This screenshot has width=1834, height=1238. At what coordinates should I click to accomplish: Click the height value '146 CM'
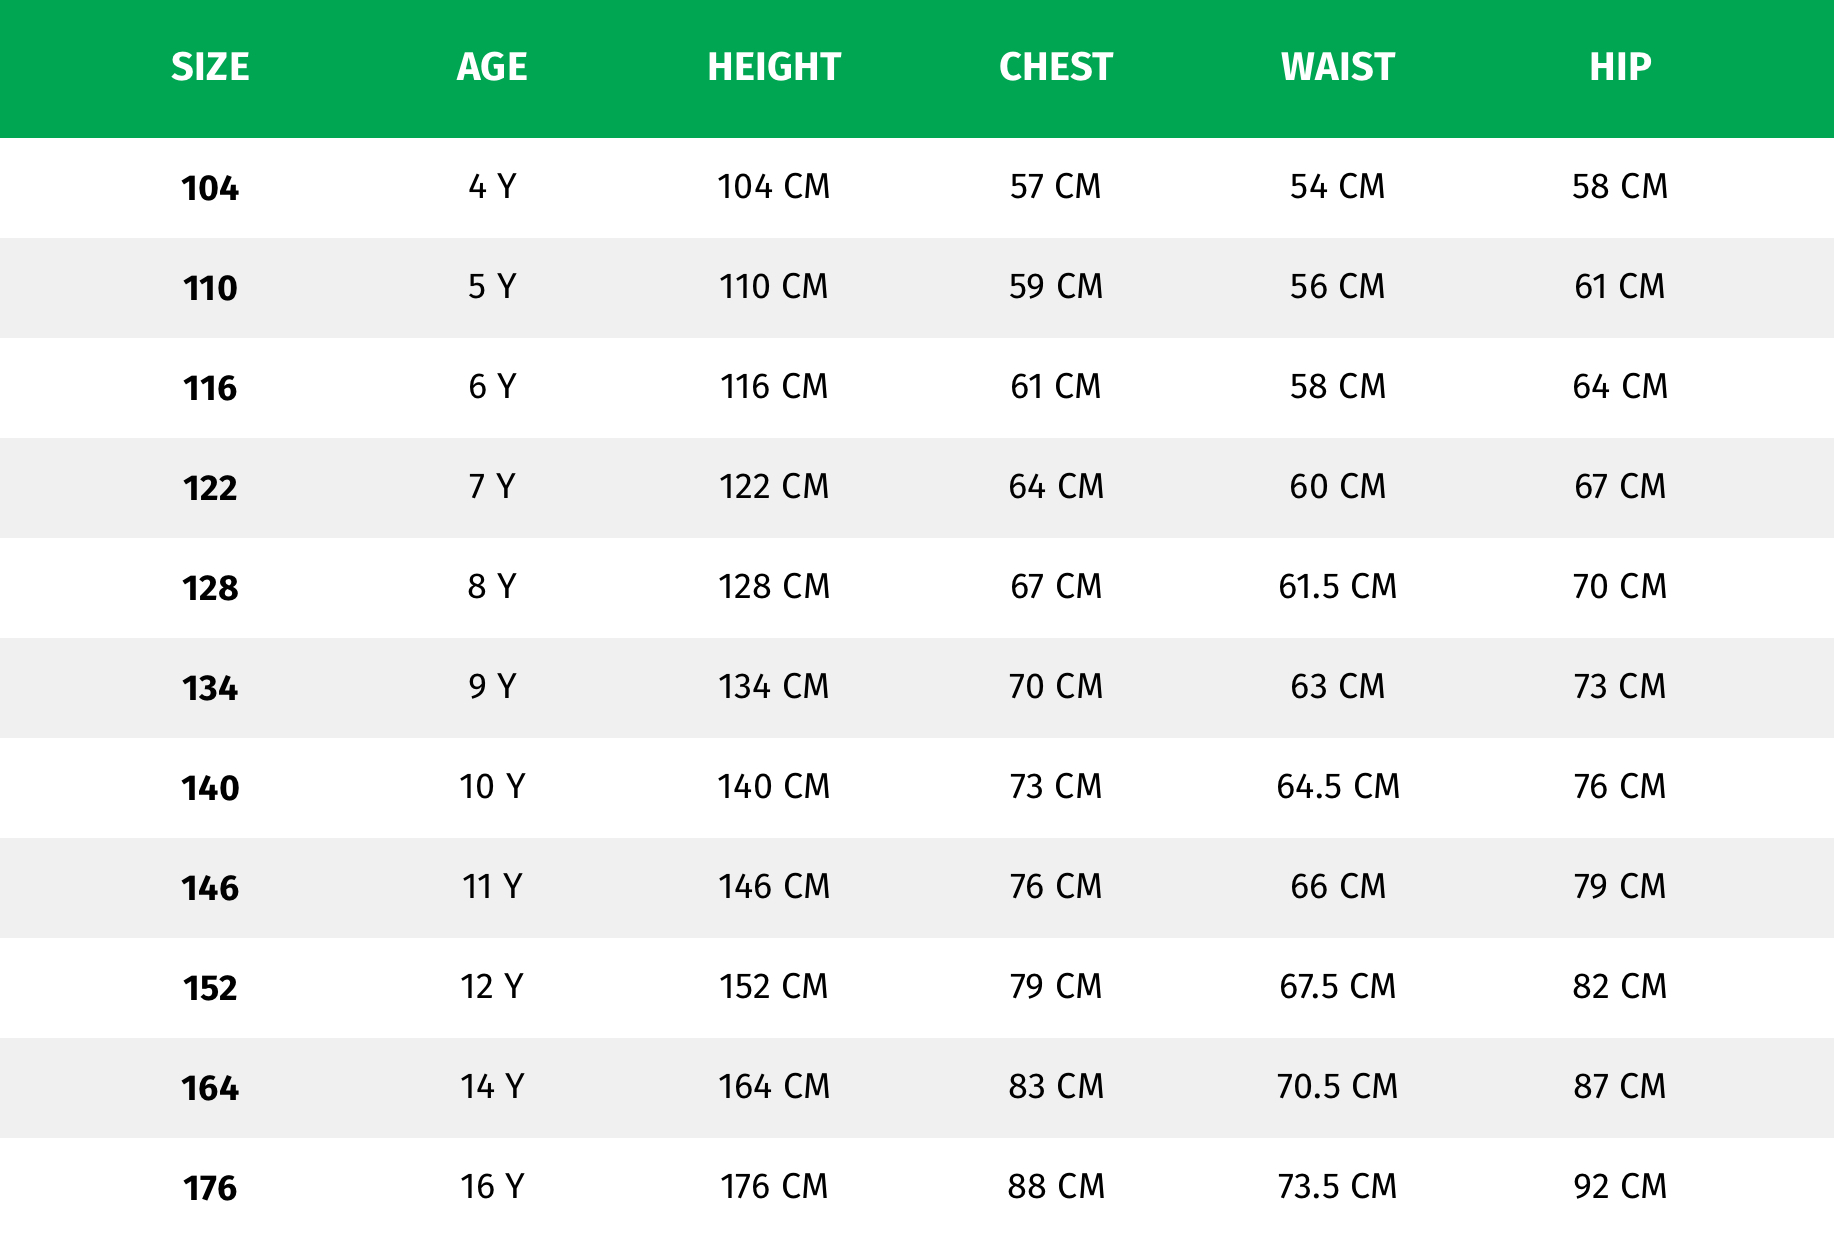click(774, 886)
